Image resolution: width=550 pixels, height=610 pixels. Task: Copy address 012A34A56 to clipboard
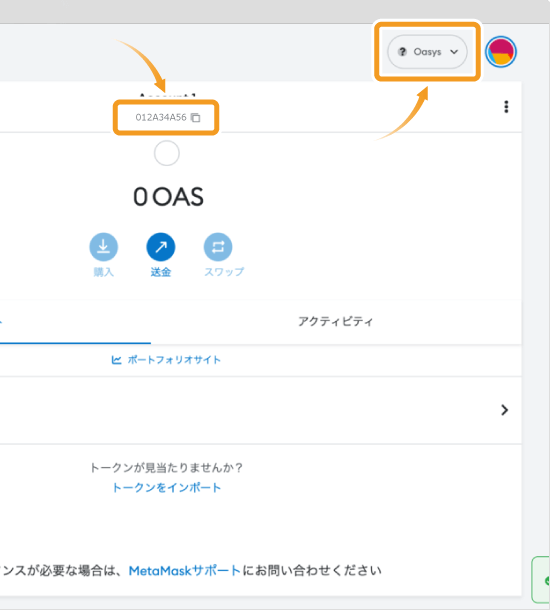[x=167, y=117]
